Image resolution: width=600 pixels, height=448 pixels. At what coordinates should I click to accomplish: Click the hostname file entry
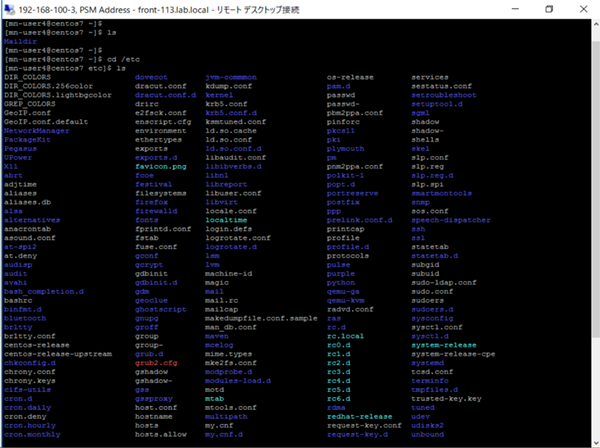point(154,416)
